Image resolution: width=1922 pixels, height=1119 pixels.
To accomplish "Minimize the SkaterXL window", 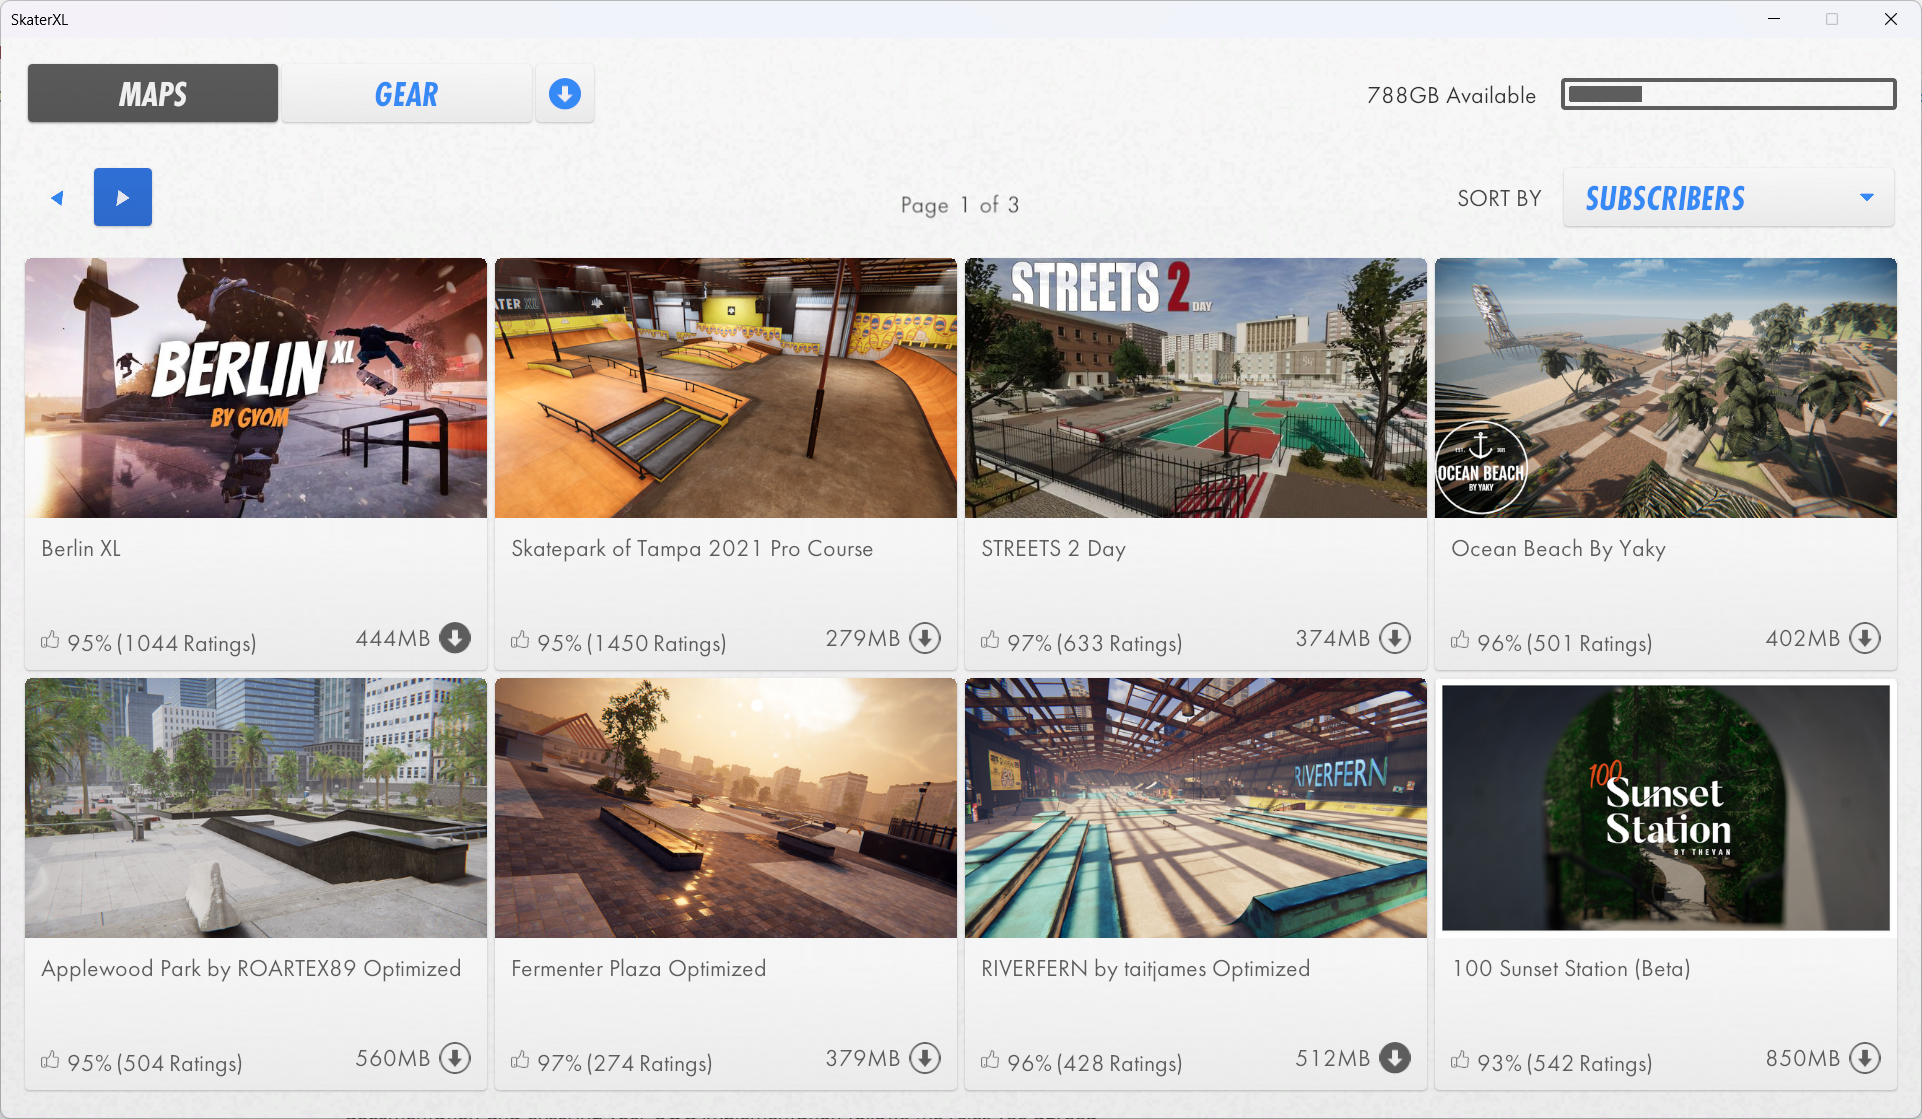I will click(1774, 19).
